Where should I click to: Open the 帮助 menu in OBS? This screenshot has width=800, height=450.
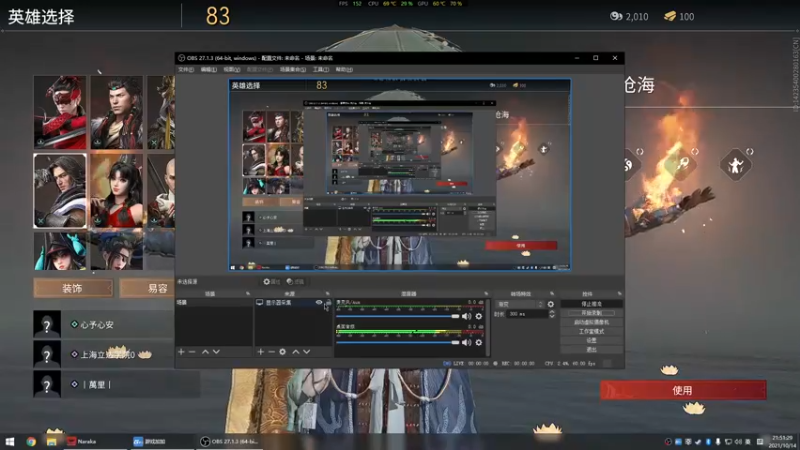click(x=344, y=69)
